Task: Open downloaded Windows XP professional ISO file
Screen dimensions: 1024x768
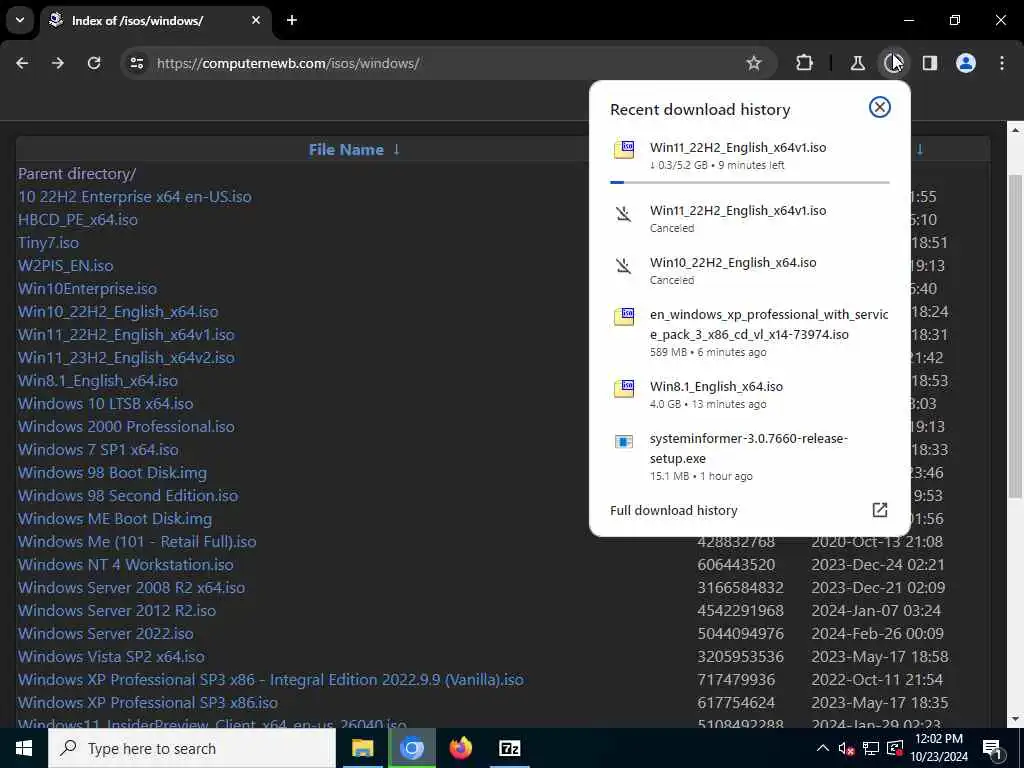Action: (750, 333)
